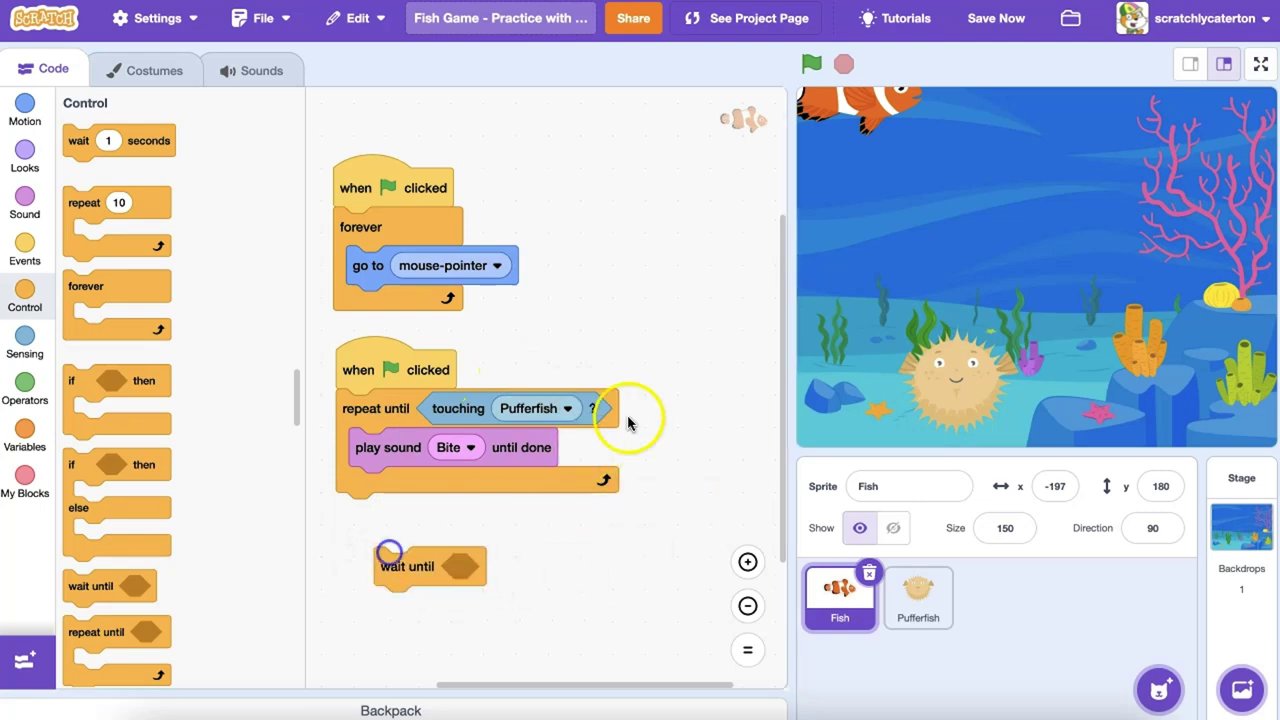Viewport: 1280px width, 720px height.
Task: Delete the Fish sprite with trash icon
Action: pos(869,573)
